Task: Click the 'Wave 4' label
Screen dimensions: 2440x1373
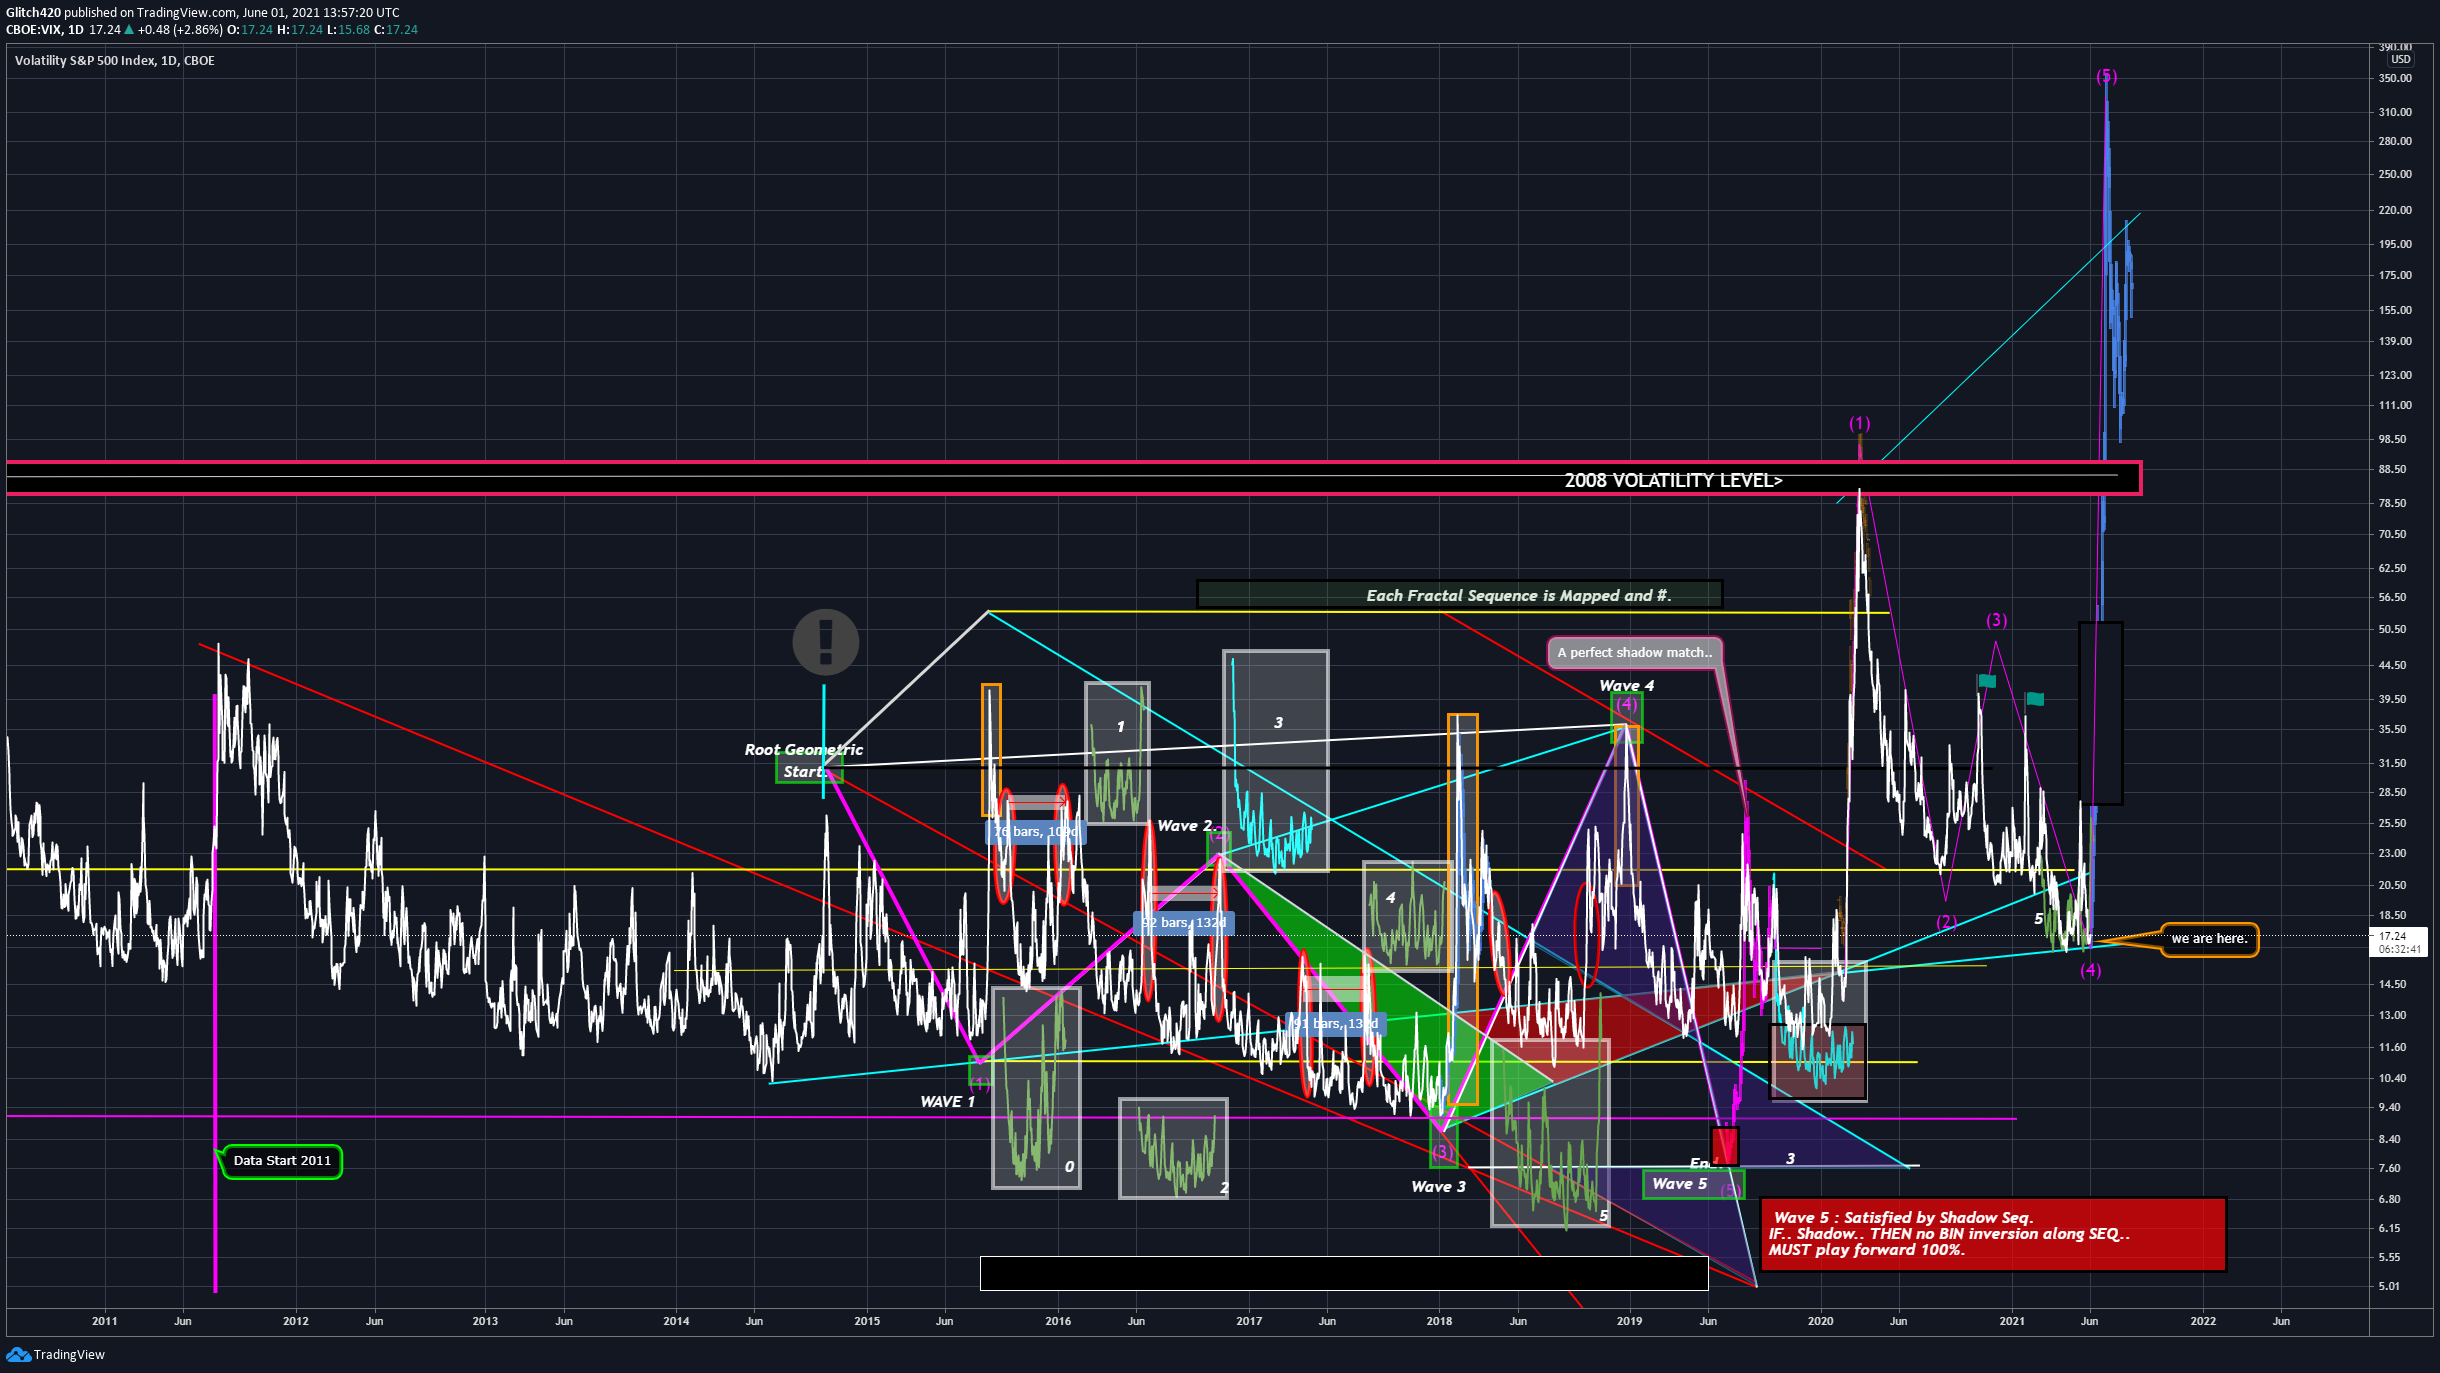Action: tap(1627, 686)
